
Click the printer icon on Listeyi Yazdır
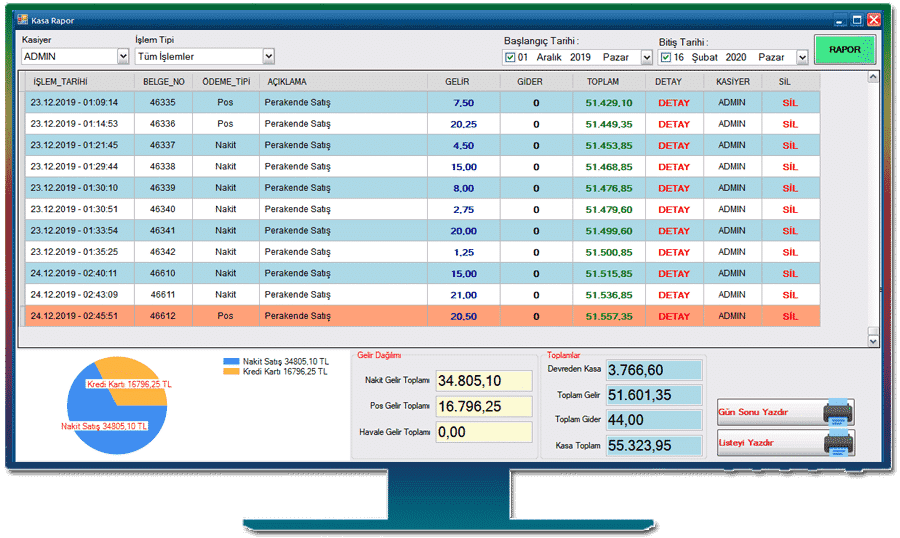(x=838, y=442)
